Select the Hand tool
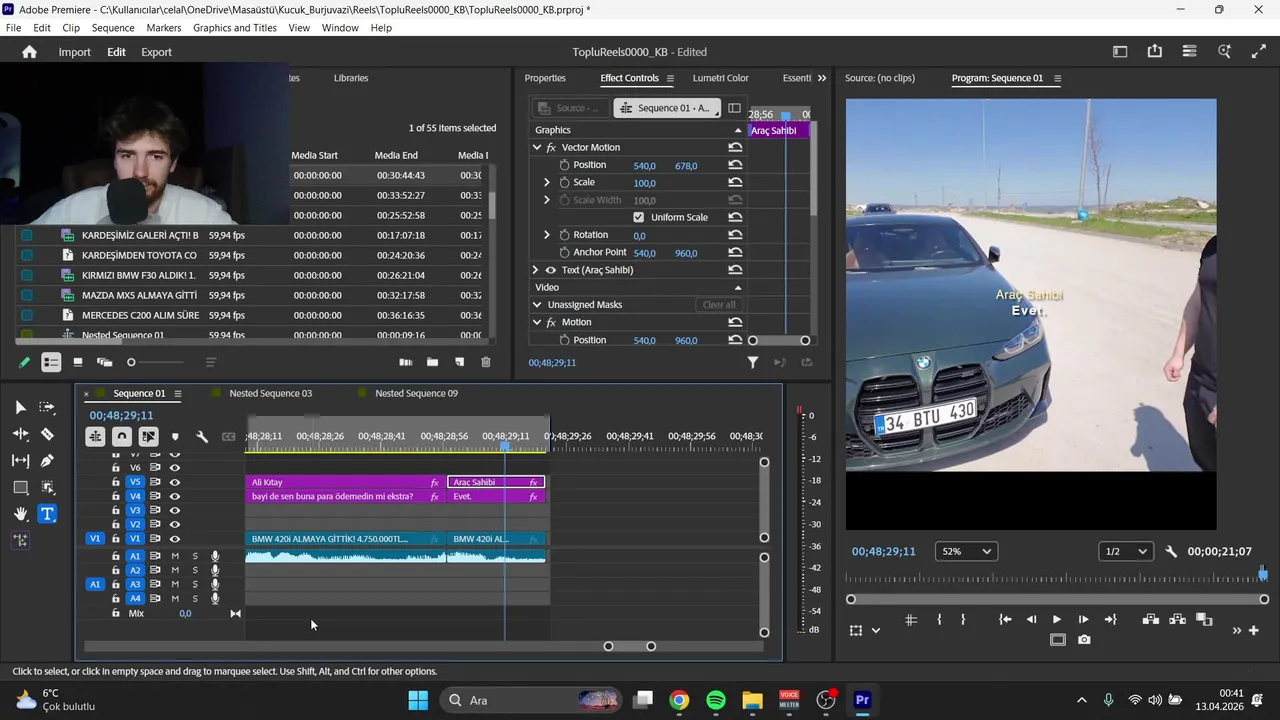This screenshot has width=1280, height=720. point(20,514)
